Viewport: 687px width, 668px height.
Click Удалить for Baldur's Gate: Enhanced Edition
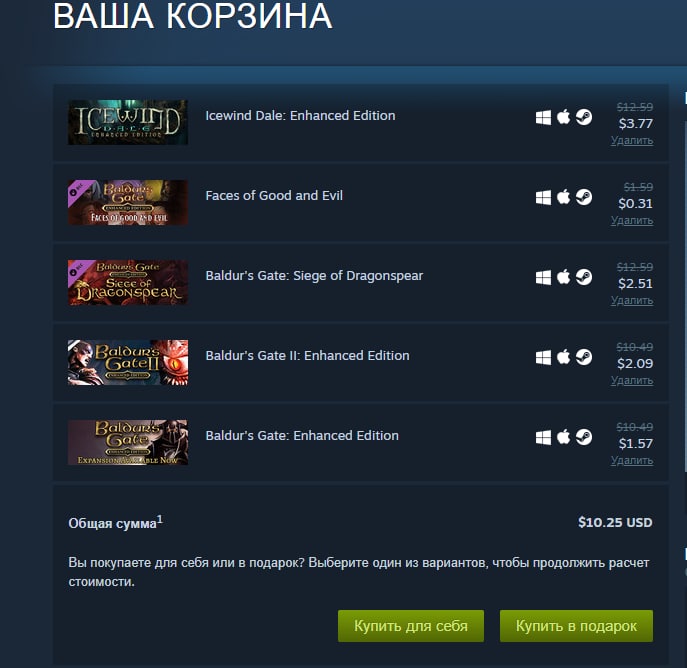(x=632, y=460)
